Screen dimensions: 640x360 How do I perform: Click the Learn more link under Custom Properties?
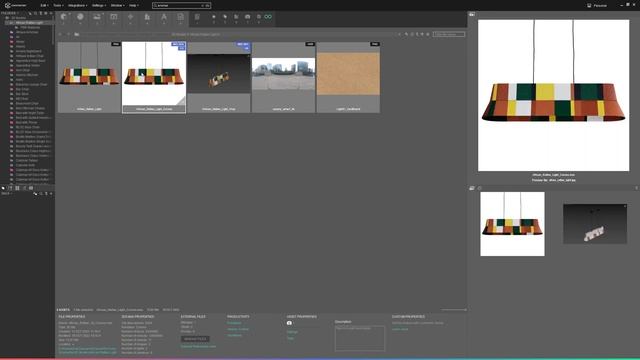tap(400, 329)
